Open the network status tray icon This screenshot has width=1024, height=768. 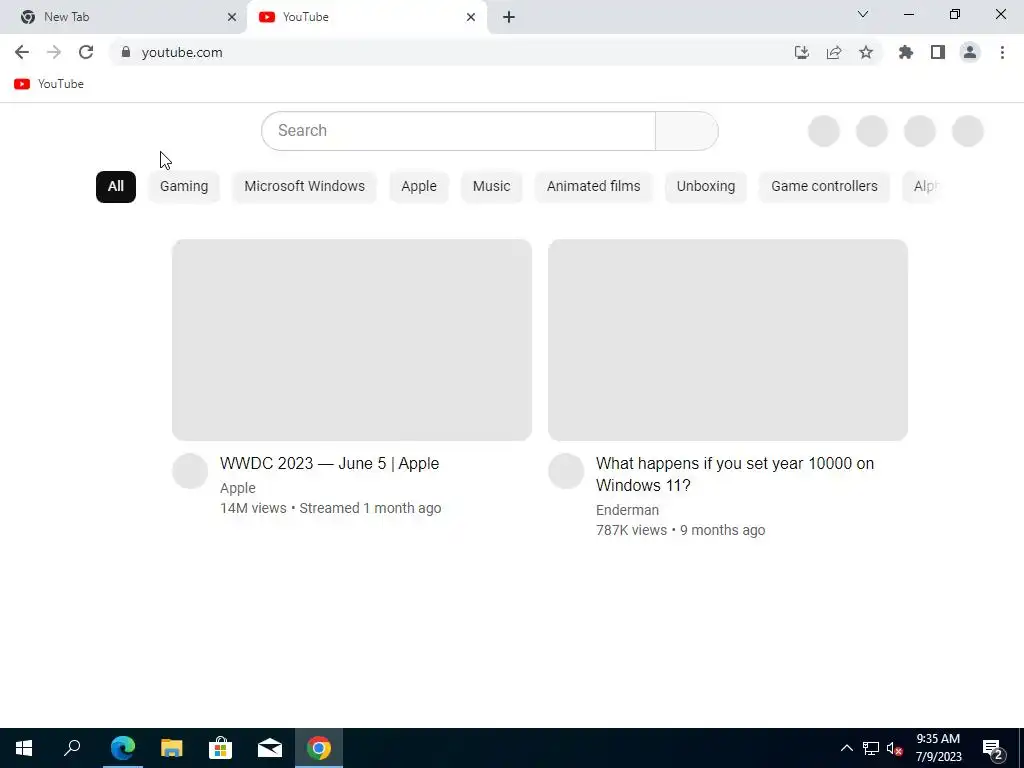[871, 748]
